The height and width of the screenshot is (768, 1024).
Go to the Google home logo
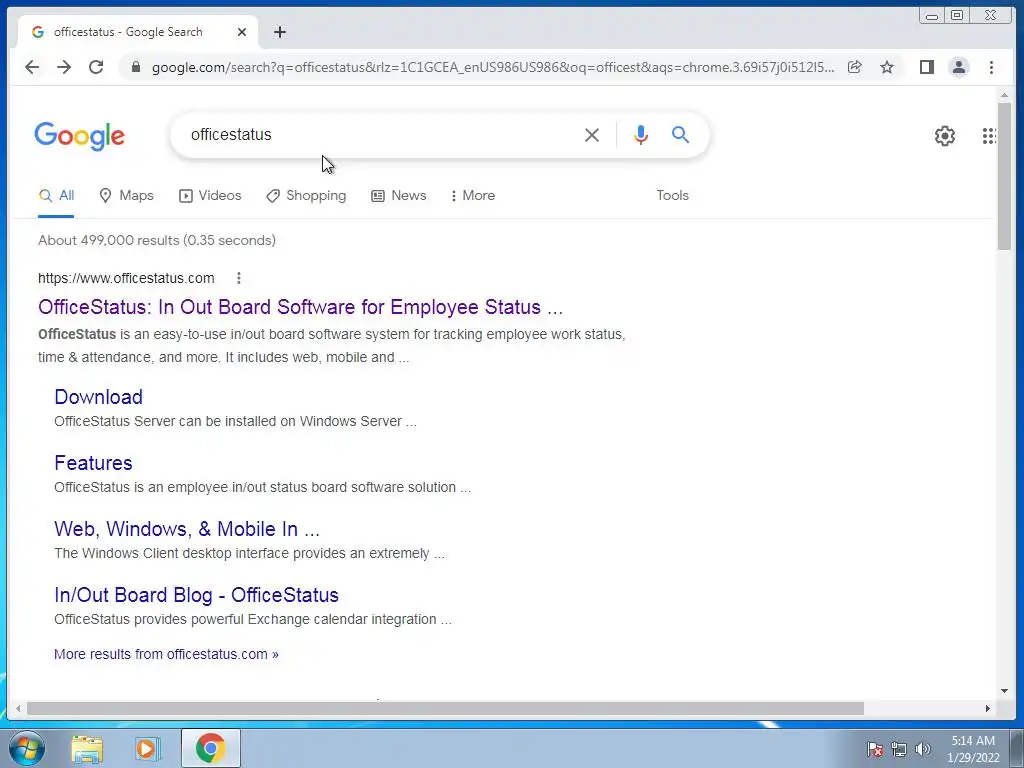pyautogui.click(x=80, y=136)
